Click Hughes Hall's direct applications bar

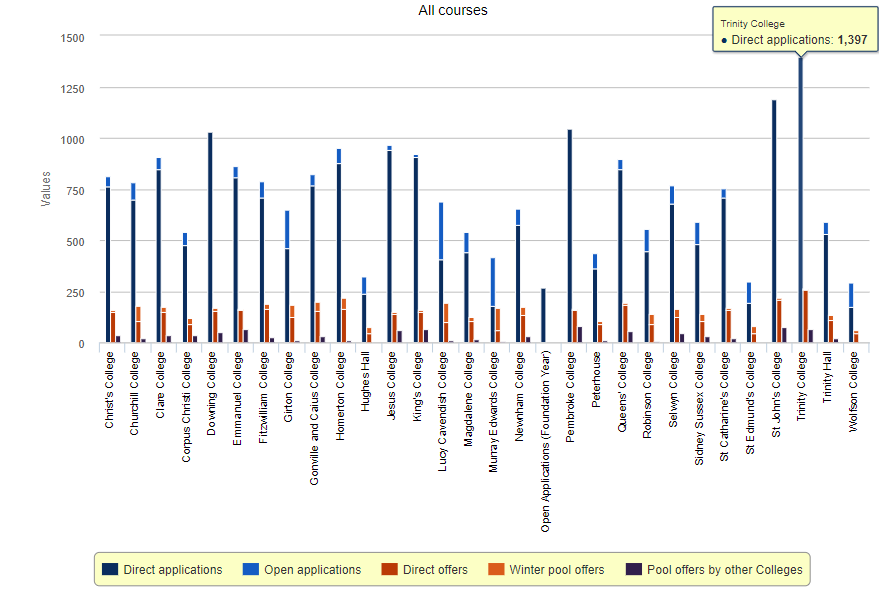coord(364,319)
